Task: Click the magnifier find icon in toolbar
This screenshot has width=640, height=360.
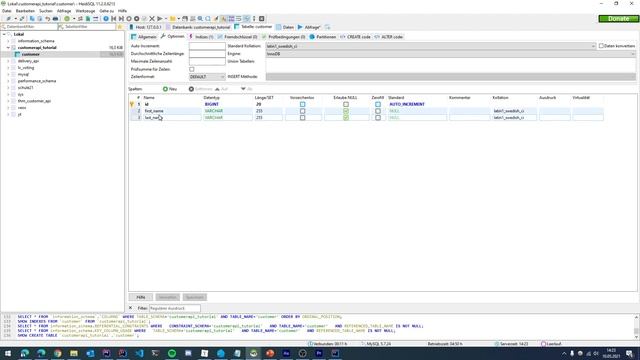Action: pyautogui.click(x=200, y=19)
